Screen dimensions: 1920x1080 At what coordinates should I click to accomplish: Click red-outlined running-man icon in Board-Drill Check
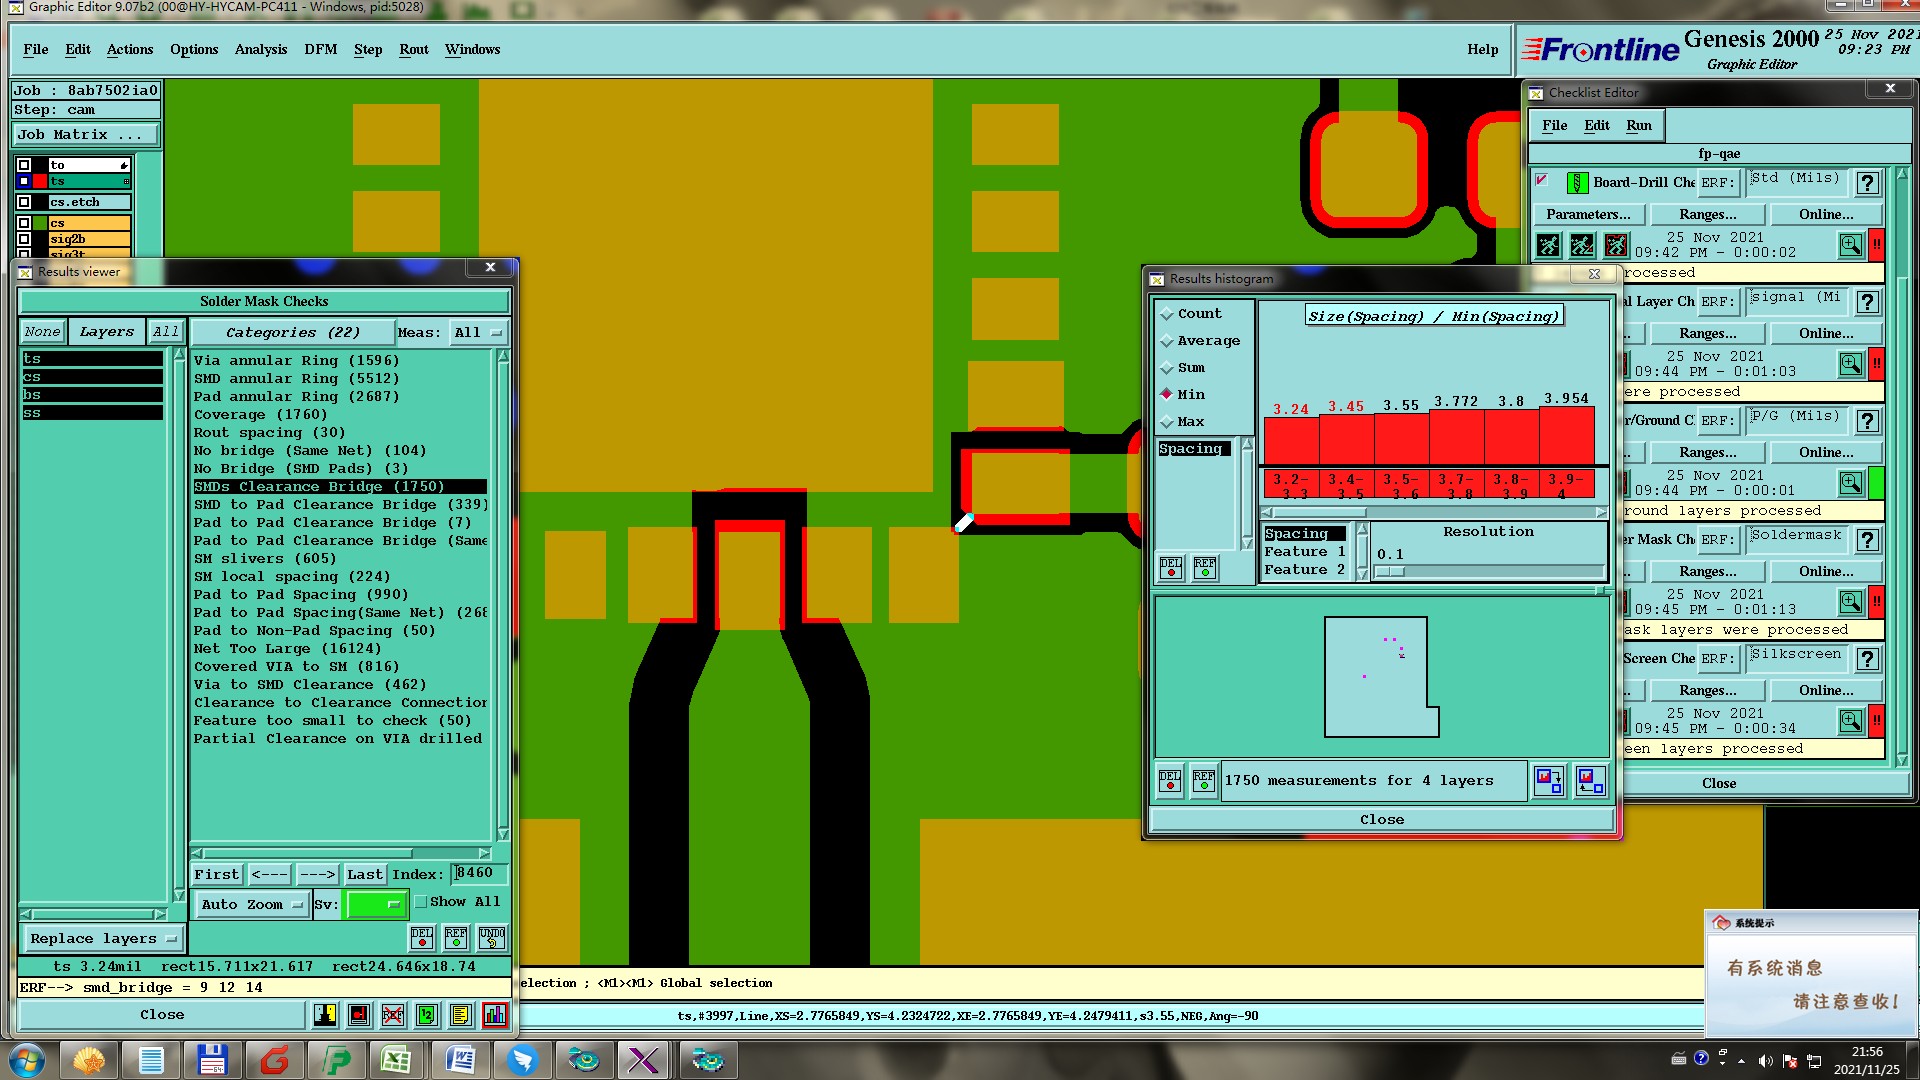(x=1616, y=245)
